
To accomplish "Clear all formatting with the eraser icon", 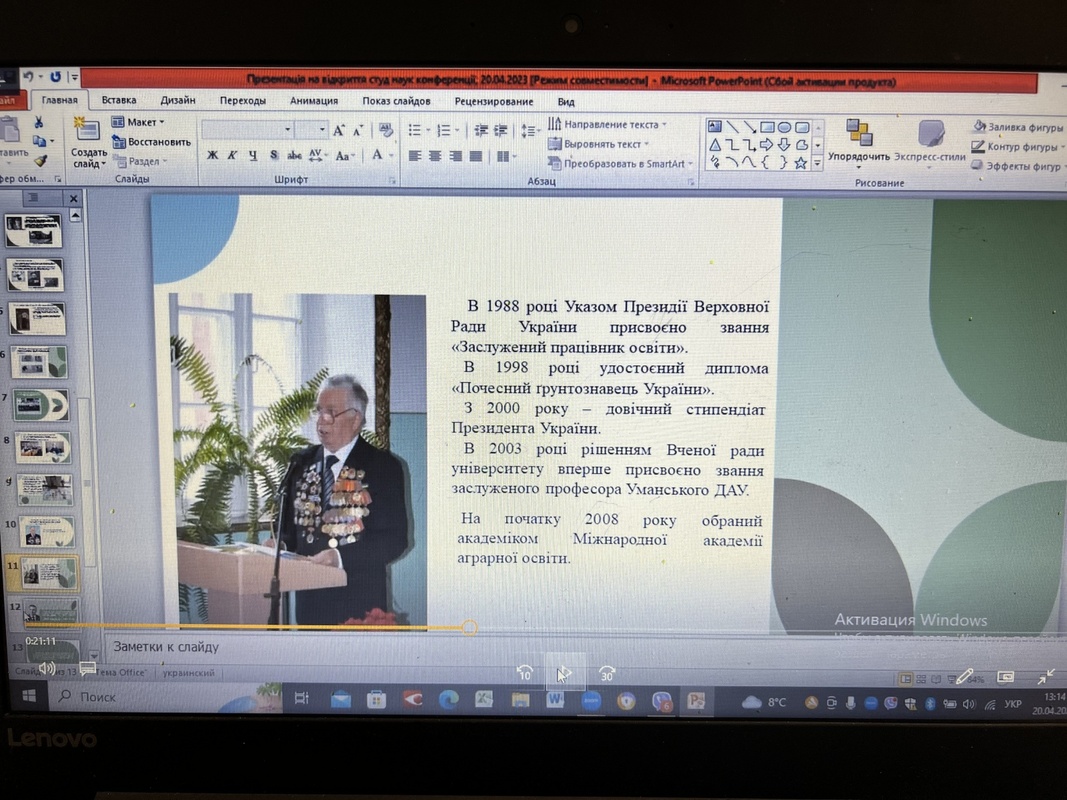I will tap(386, 129).
